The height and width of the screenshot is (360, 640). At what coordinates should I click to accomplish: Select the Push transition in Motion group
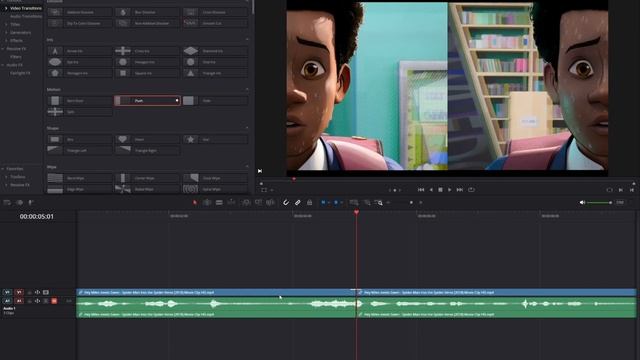tap(147, 100)
